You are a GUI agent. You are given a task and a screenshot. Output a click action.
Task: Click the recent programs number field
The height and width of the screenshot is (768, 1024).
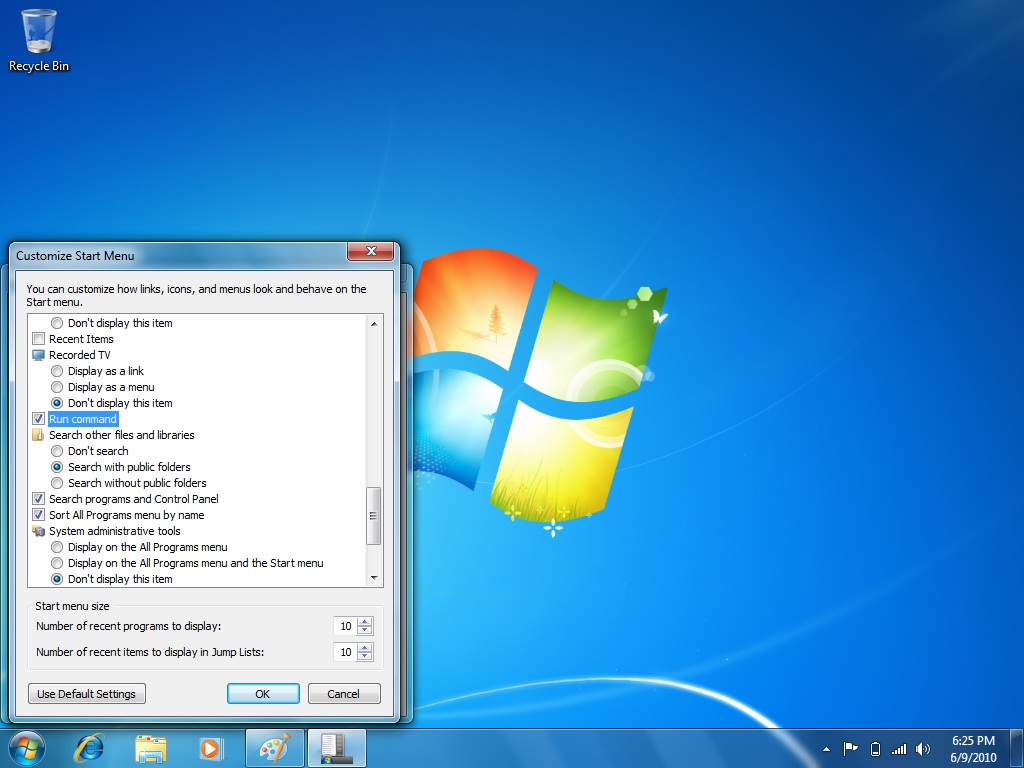(345, 626)
